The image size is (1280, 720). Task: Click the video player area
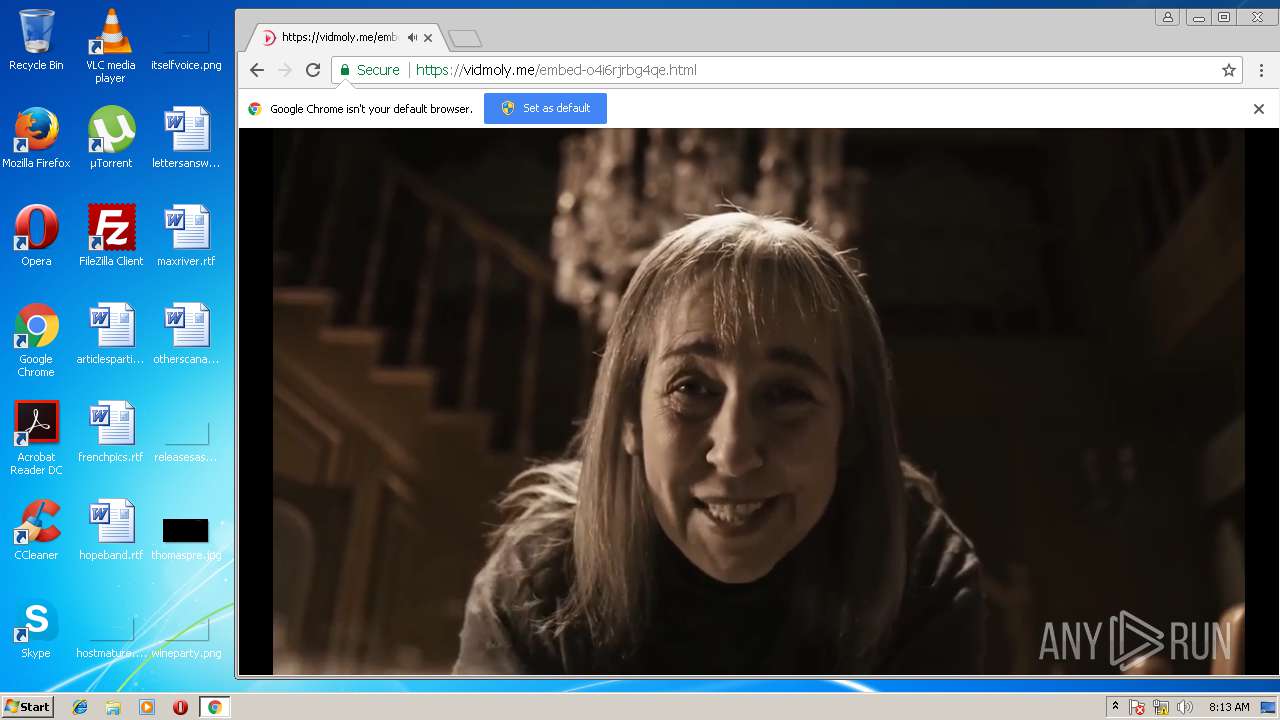coord(758,400)
